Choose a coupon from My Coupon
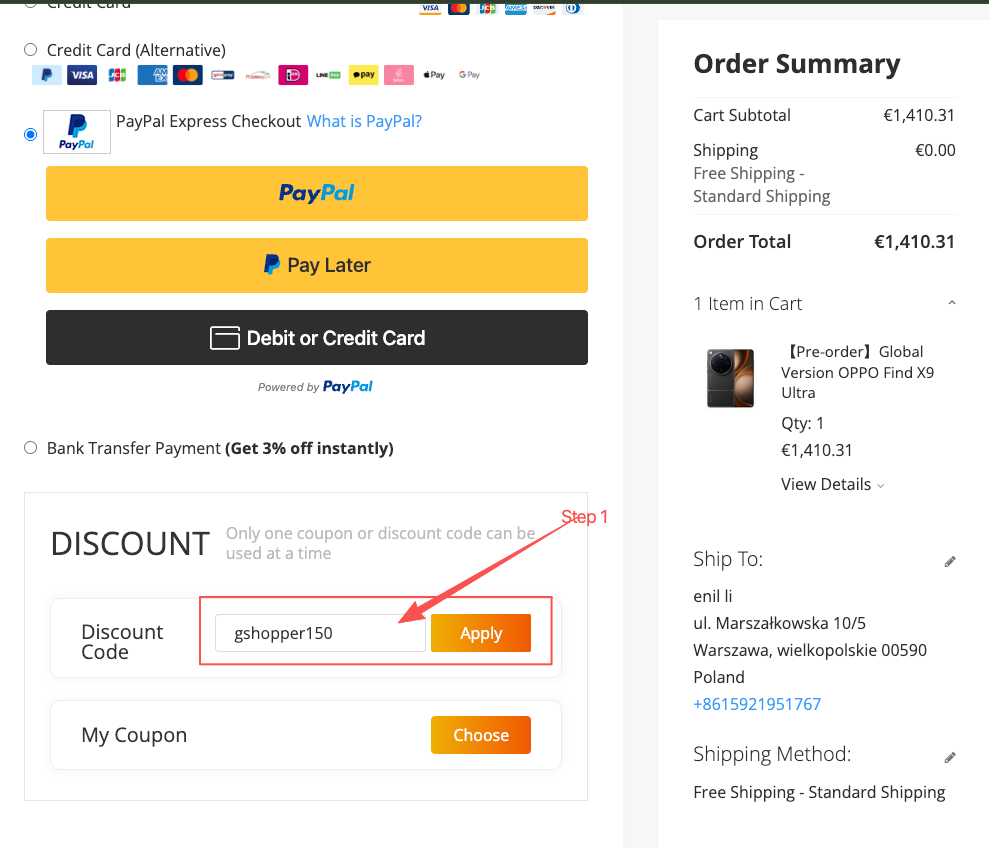Viewport: 989px width, 848px height. (x=481, y=735)
